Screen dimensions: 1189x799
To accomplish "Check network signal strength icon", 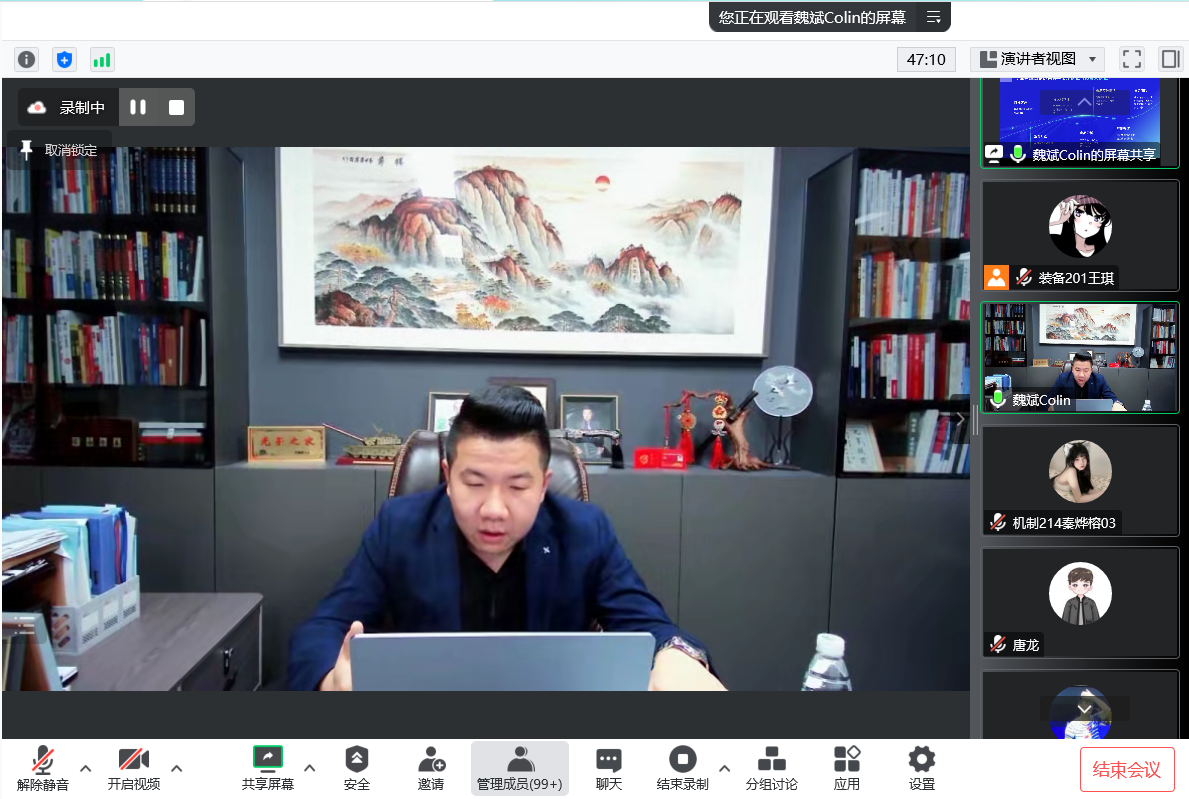I will point(102,59).
